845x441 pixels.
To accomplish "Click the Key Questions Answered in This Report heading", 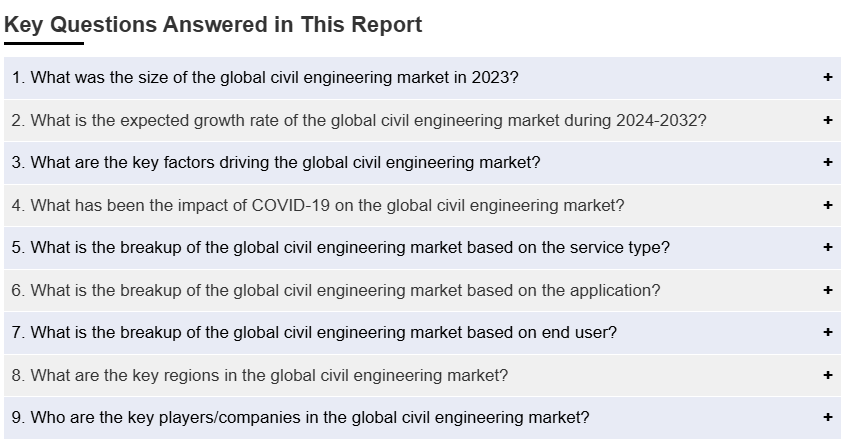I will [213, 25].
